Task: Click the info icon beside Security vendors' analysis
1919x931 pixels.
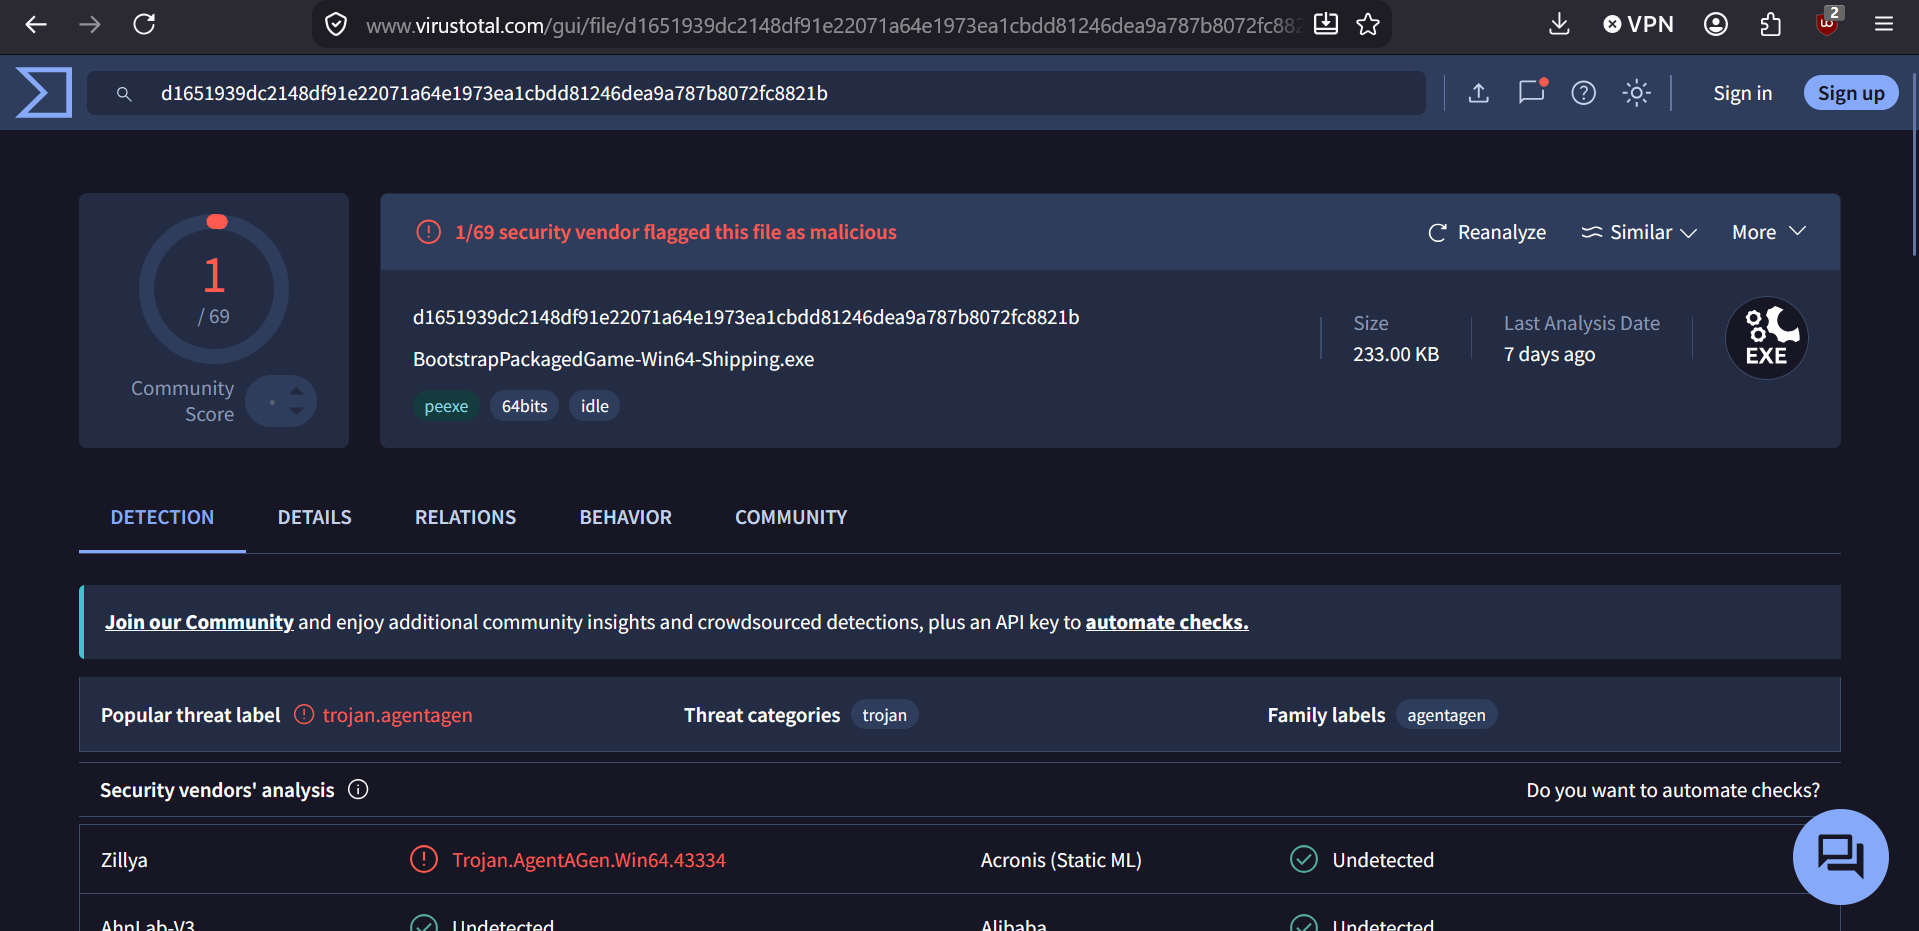Action: (x=358, y=790)
